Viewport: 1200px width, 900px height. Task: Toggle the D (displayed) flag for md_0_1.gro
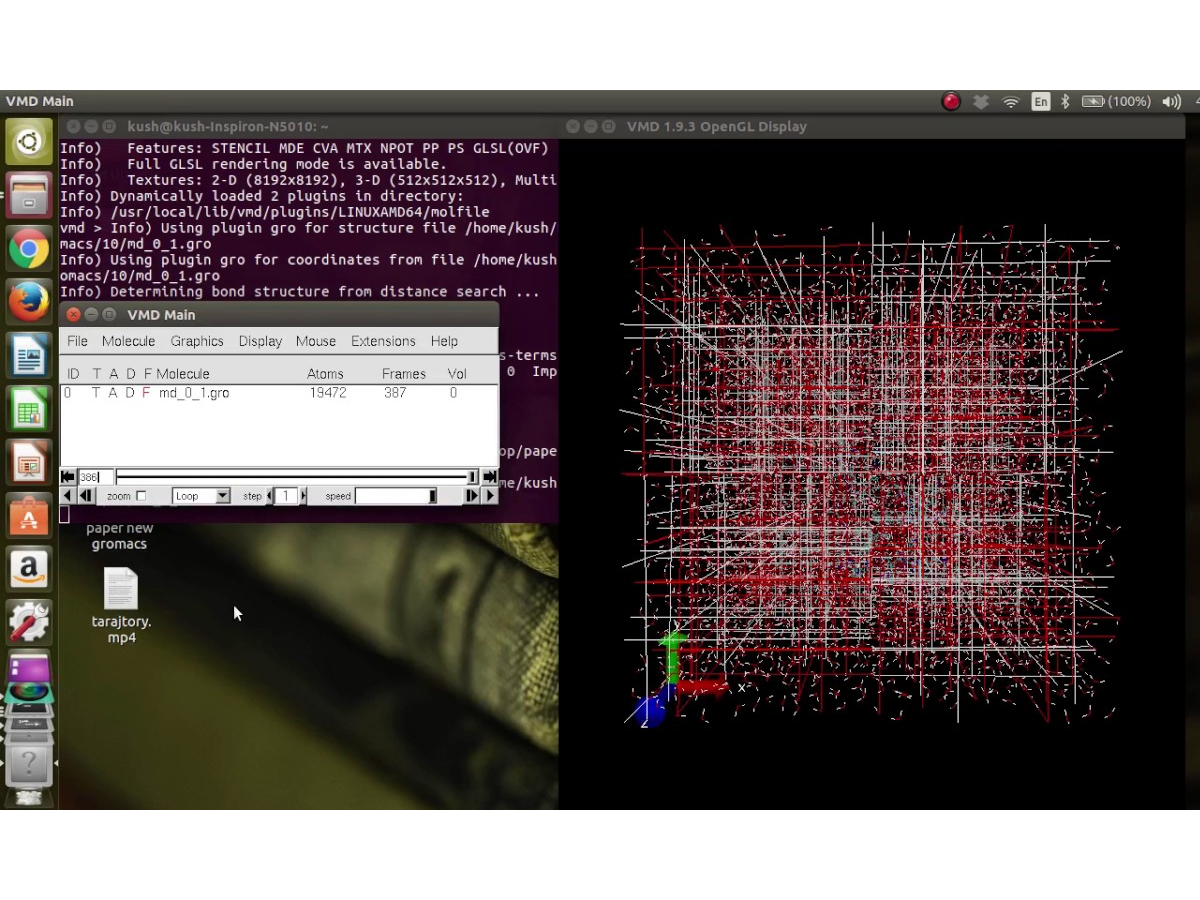(x=130, y=393)
